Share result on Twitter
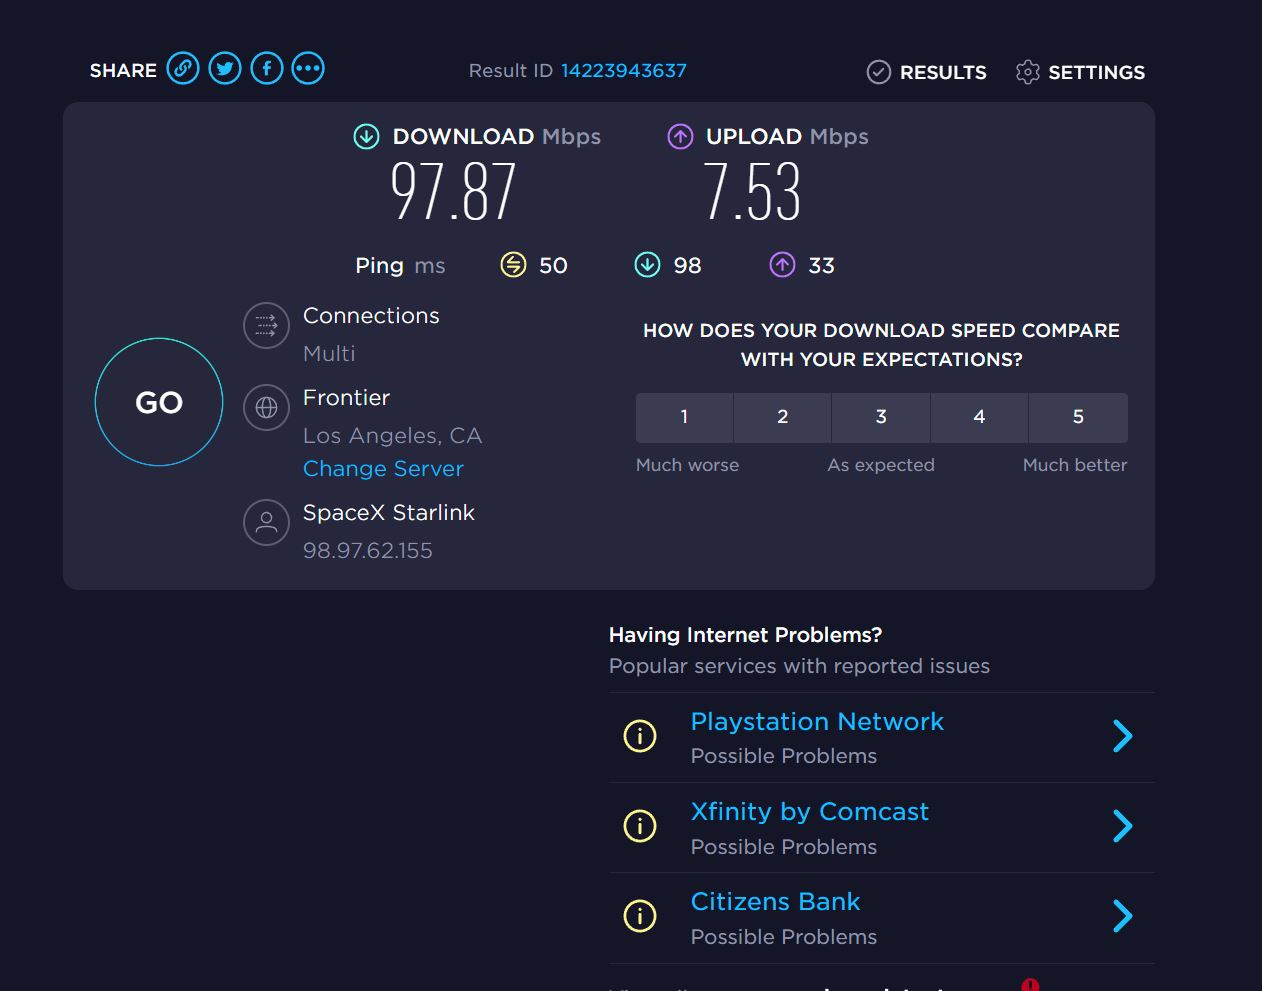The width and height of the screenshot is (1262, 991). [x=225, y=68]
